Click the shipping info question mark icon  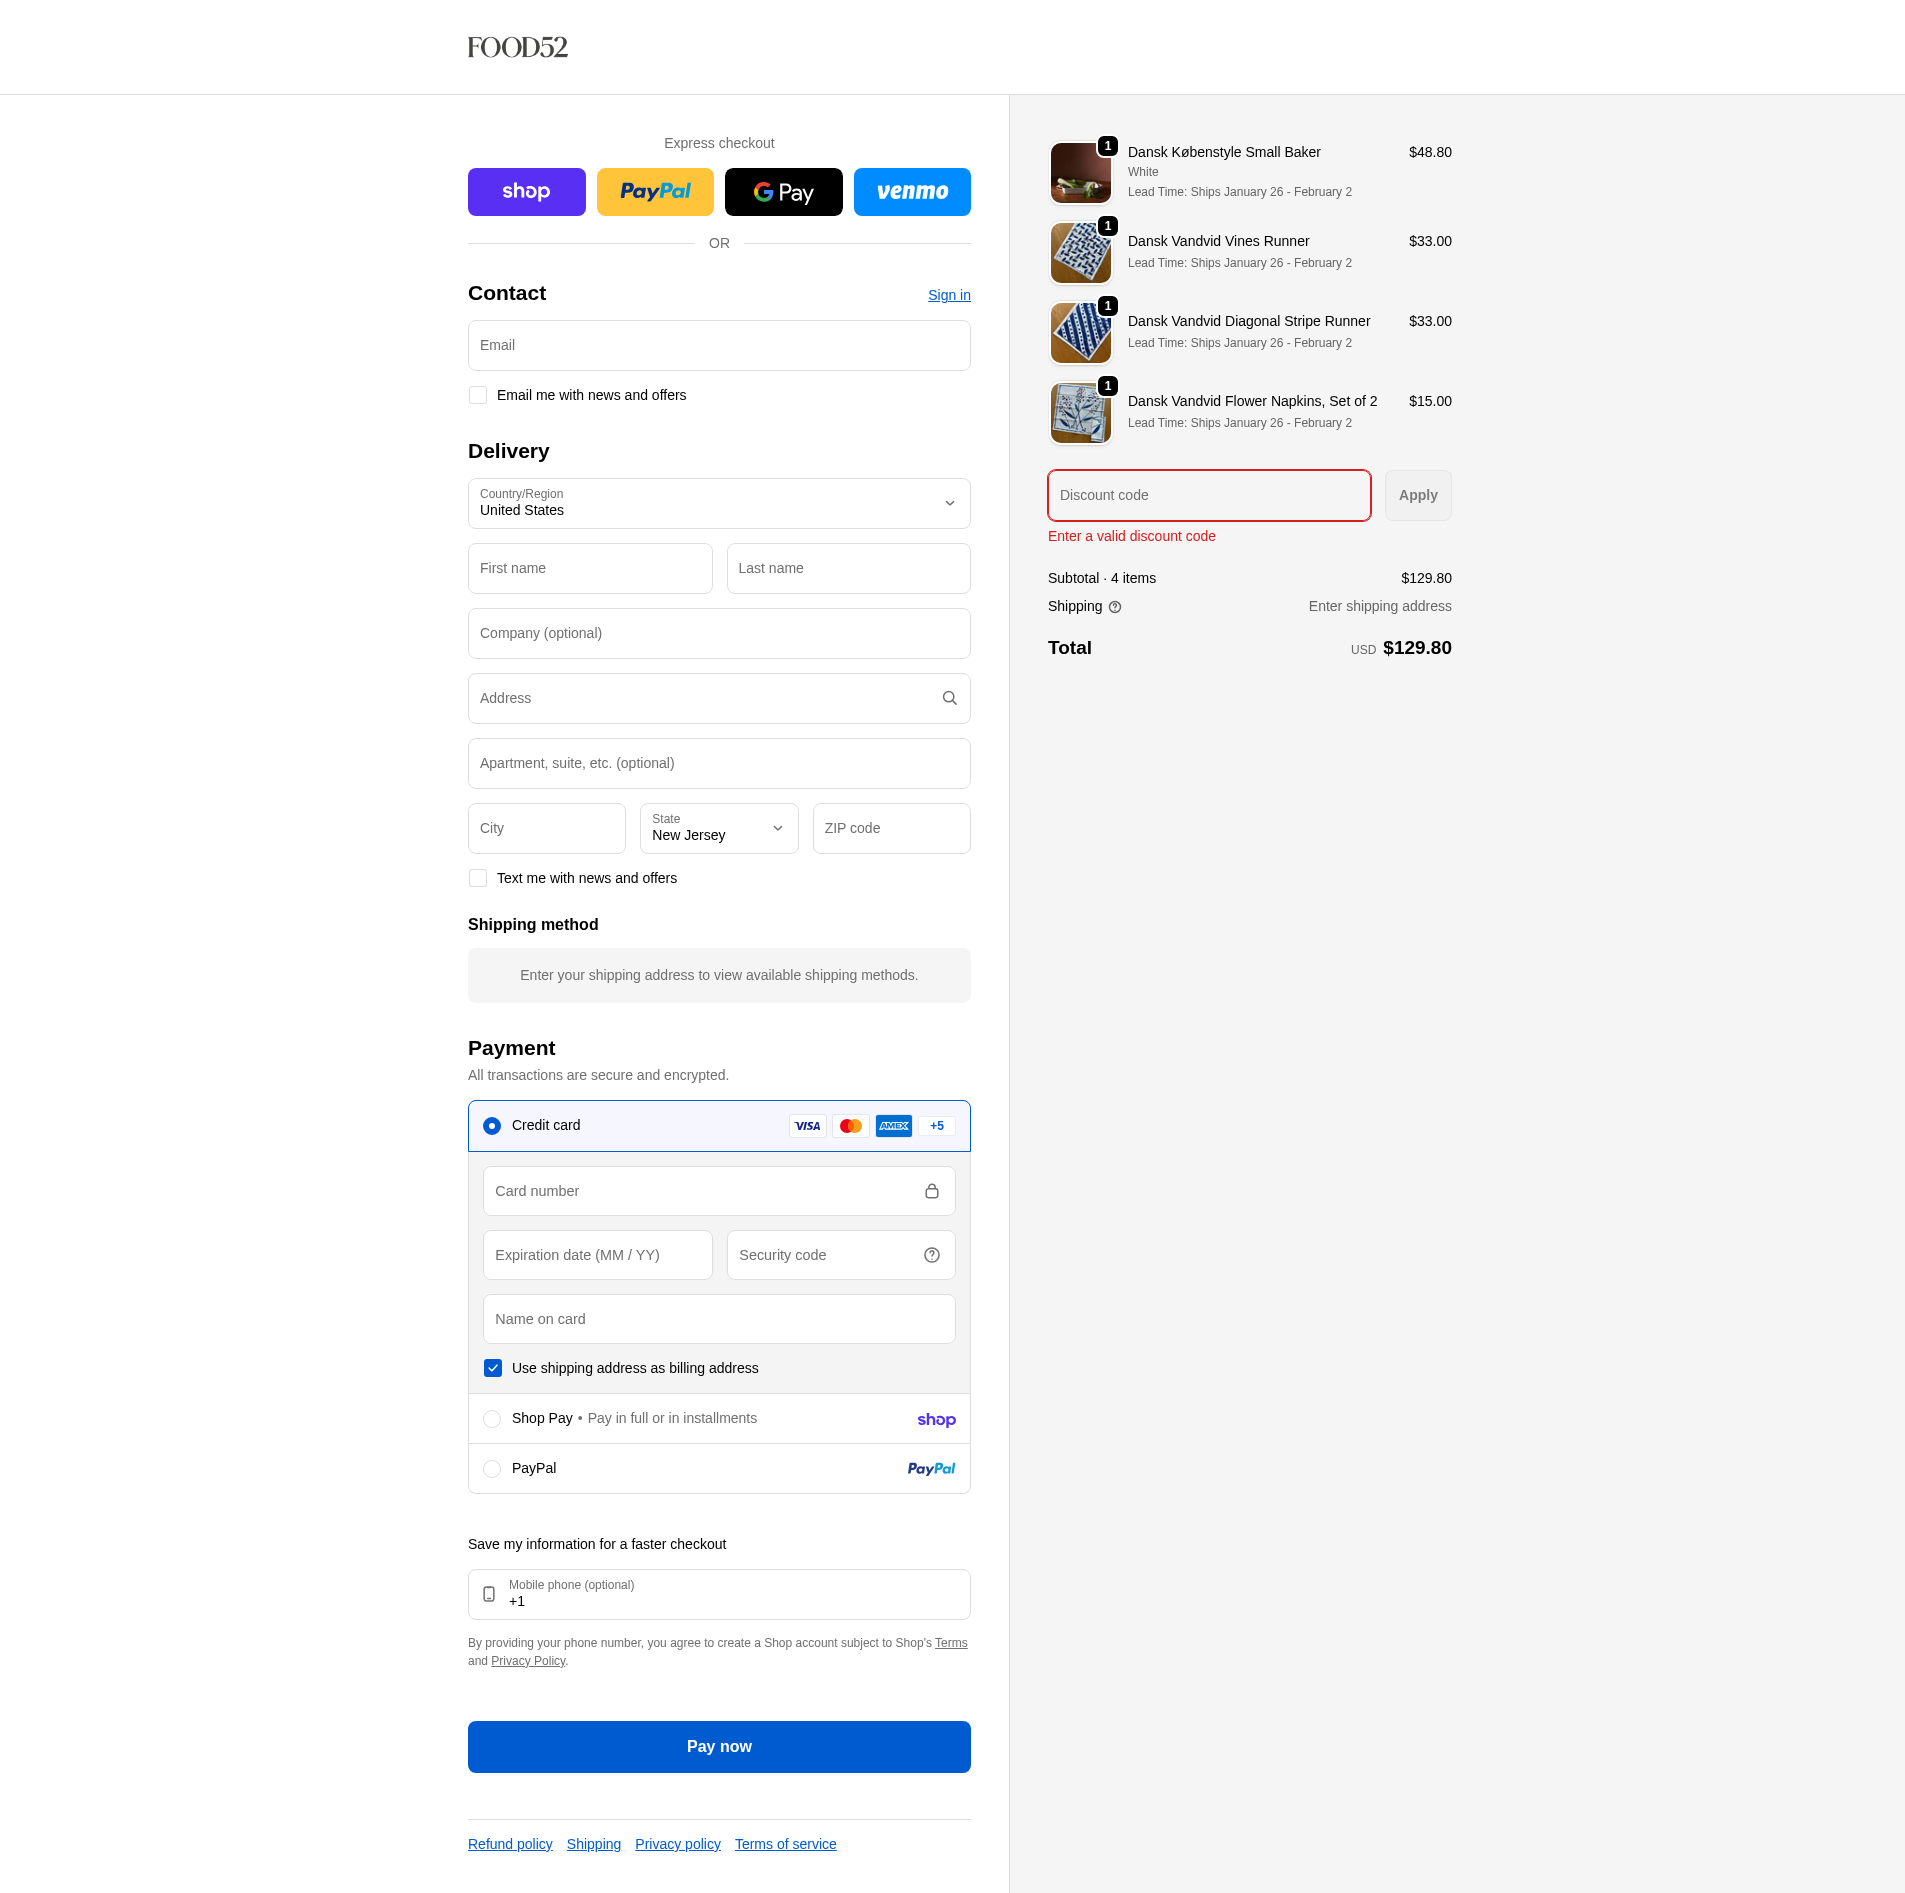click(1114, 607)
